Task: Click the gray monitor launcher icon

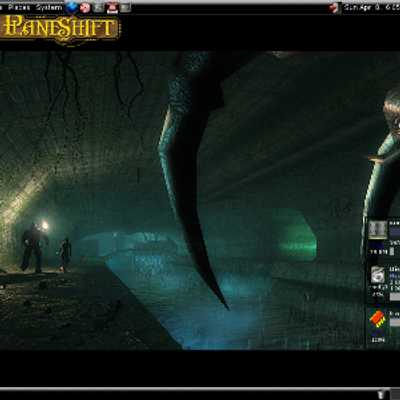Action: pos(126,7)
